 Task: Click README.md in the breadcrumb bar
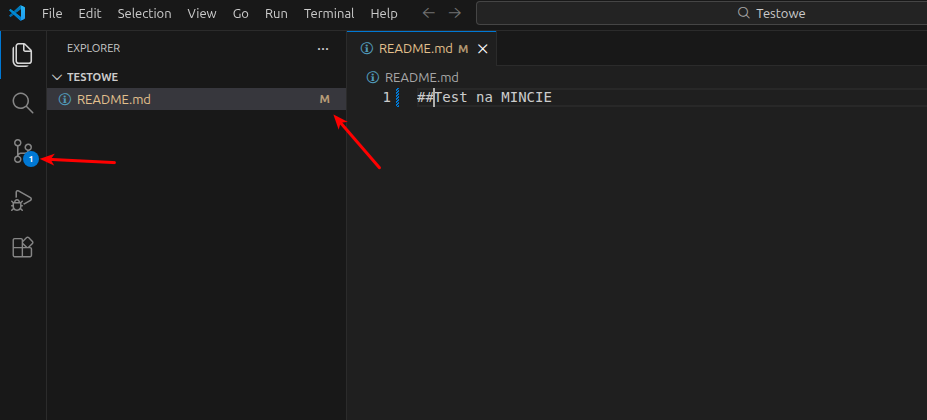click(422, 77)
